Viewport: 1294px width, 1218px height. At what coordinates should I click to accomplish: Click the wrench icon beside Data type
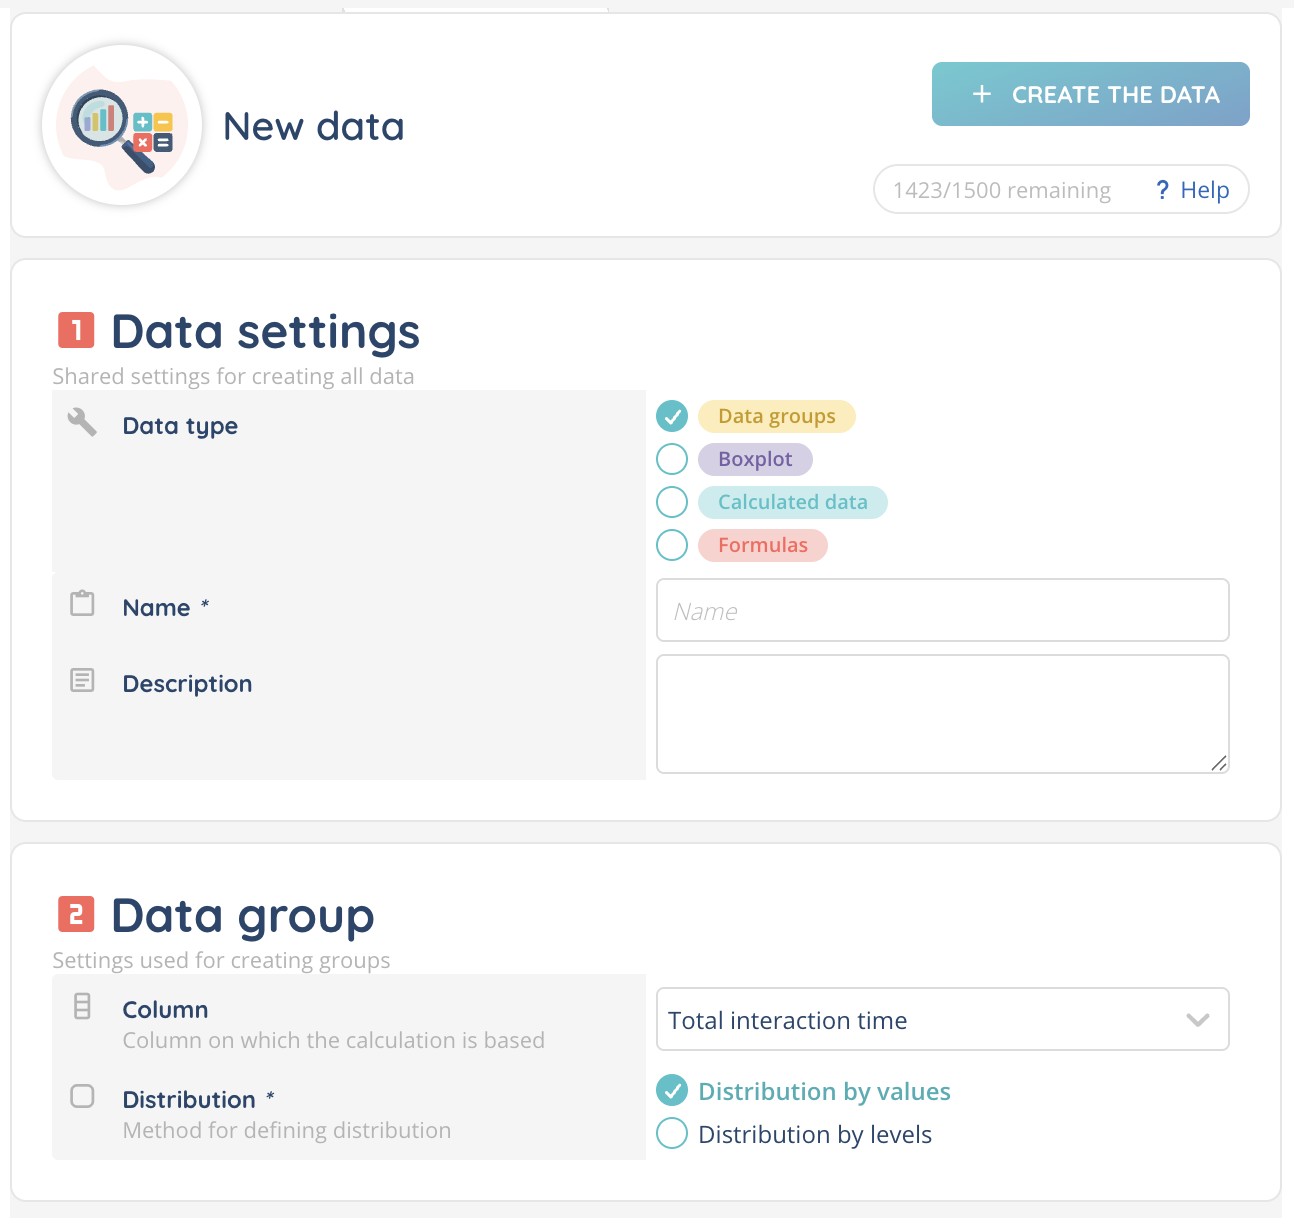82,422
